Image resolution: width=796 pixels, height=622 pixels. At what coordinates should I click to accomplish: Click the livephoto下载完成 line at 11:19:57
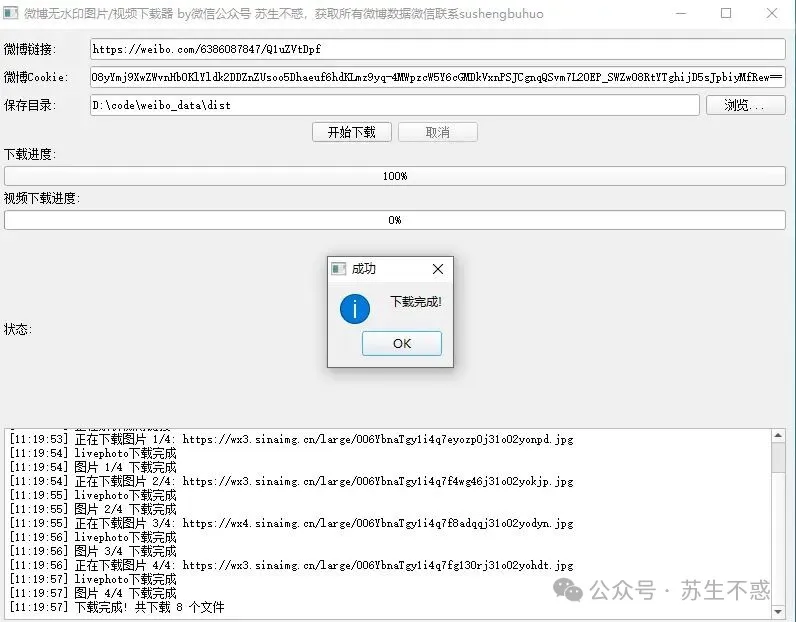93,579
